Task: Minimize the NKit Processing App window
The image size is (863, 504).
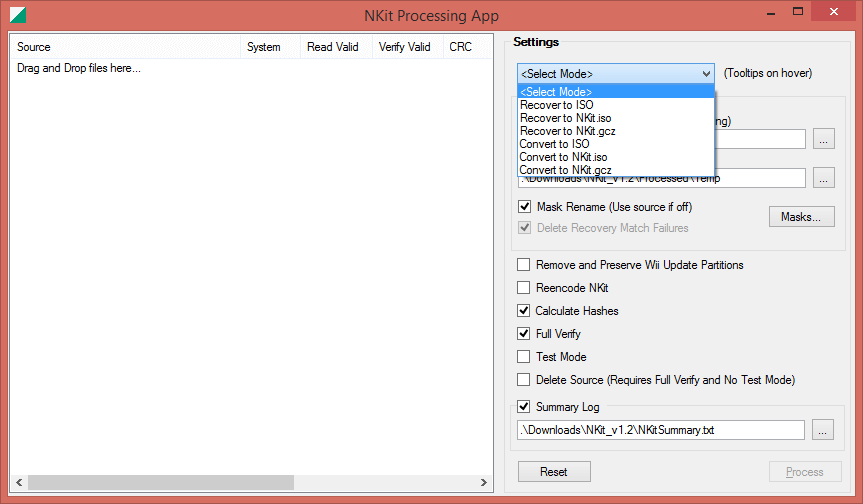Action: 771,12
